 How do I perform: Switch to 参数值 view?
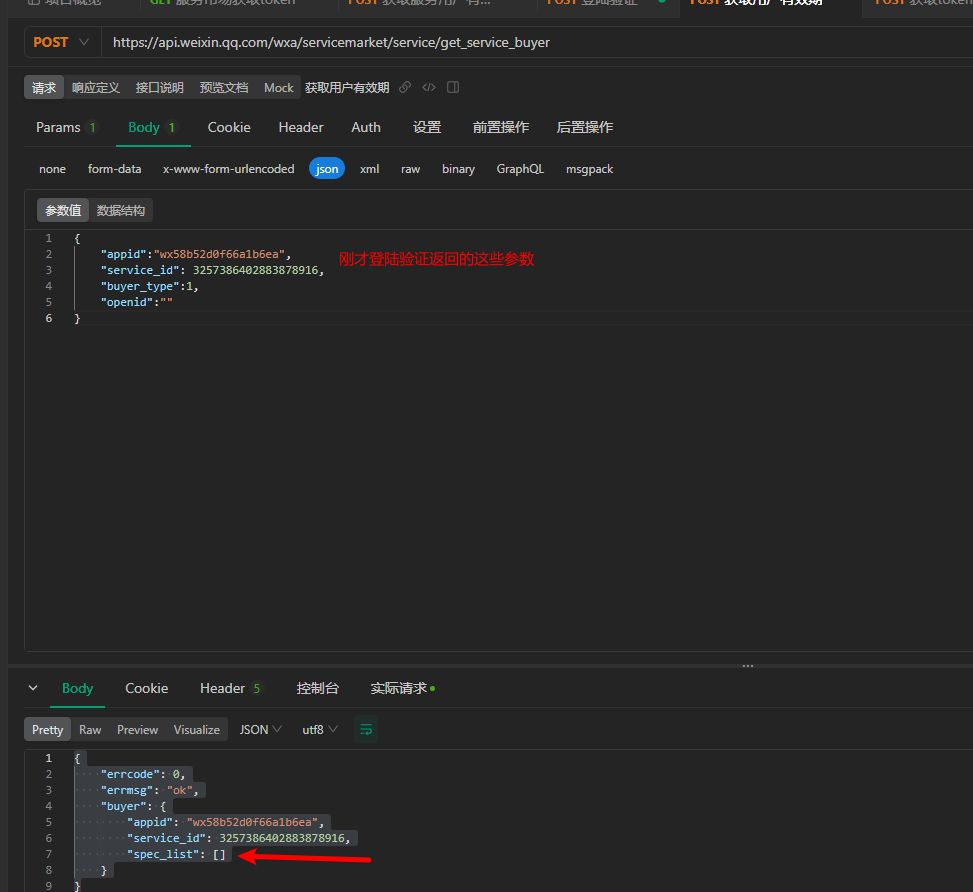point(63,210)
